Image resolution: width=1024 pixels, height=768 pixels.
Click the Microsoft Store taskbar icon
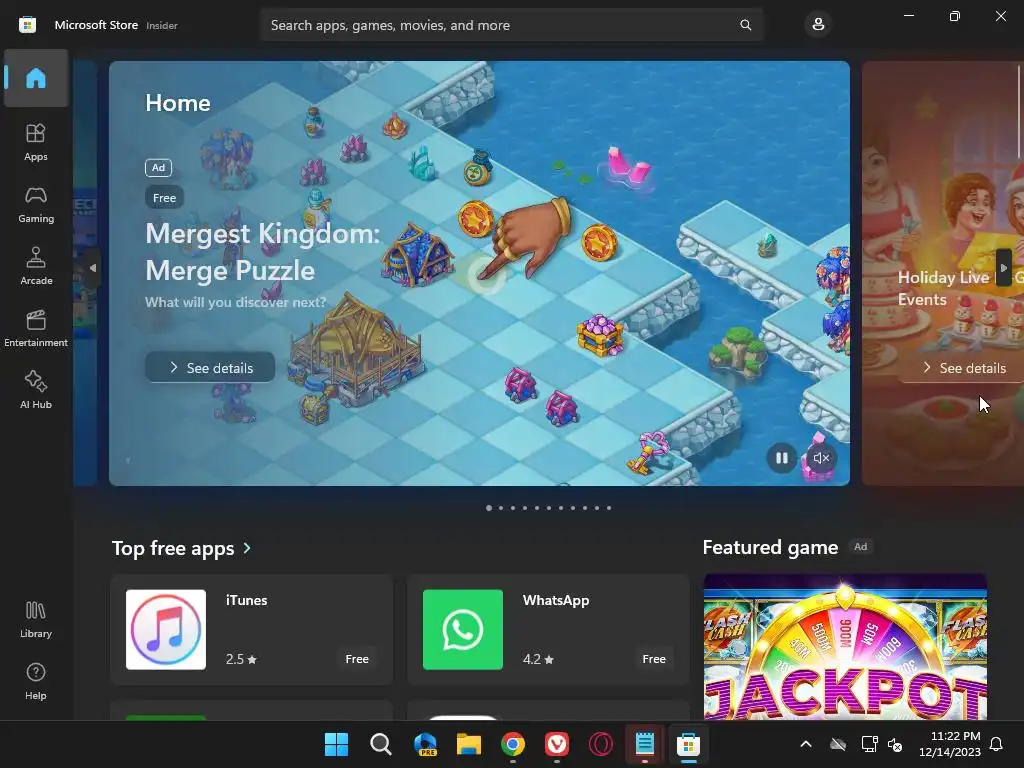click(688, 744)
